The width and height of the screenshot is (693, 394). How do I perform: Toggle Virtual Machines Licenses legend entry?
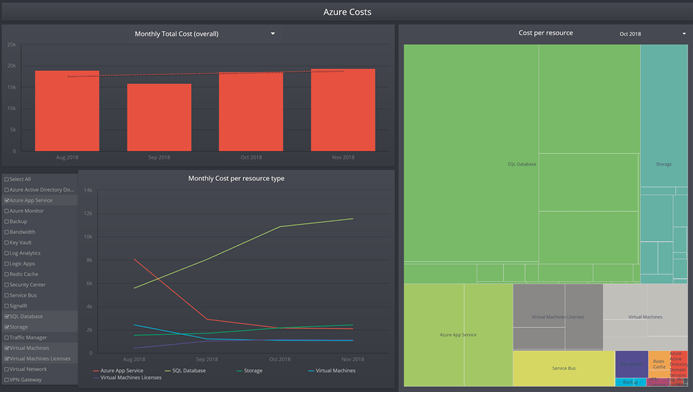tap(127, 378)
